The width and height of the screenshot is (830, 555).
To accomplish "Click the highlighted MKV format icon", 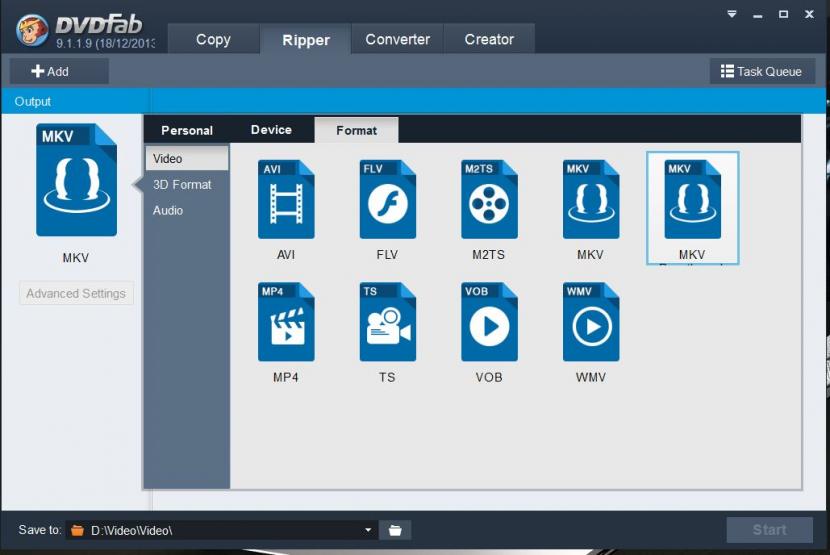I will (692, 199).
